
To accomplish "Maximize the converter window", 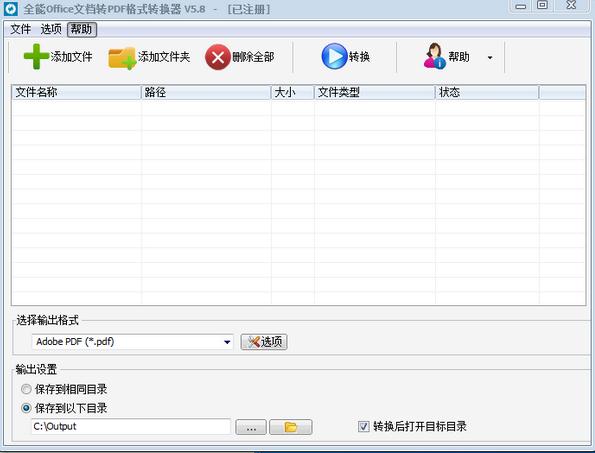I will tap(543, 5).
